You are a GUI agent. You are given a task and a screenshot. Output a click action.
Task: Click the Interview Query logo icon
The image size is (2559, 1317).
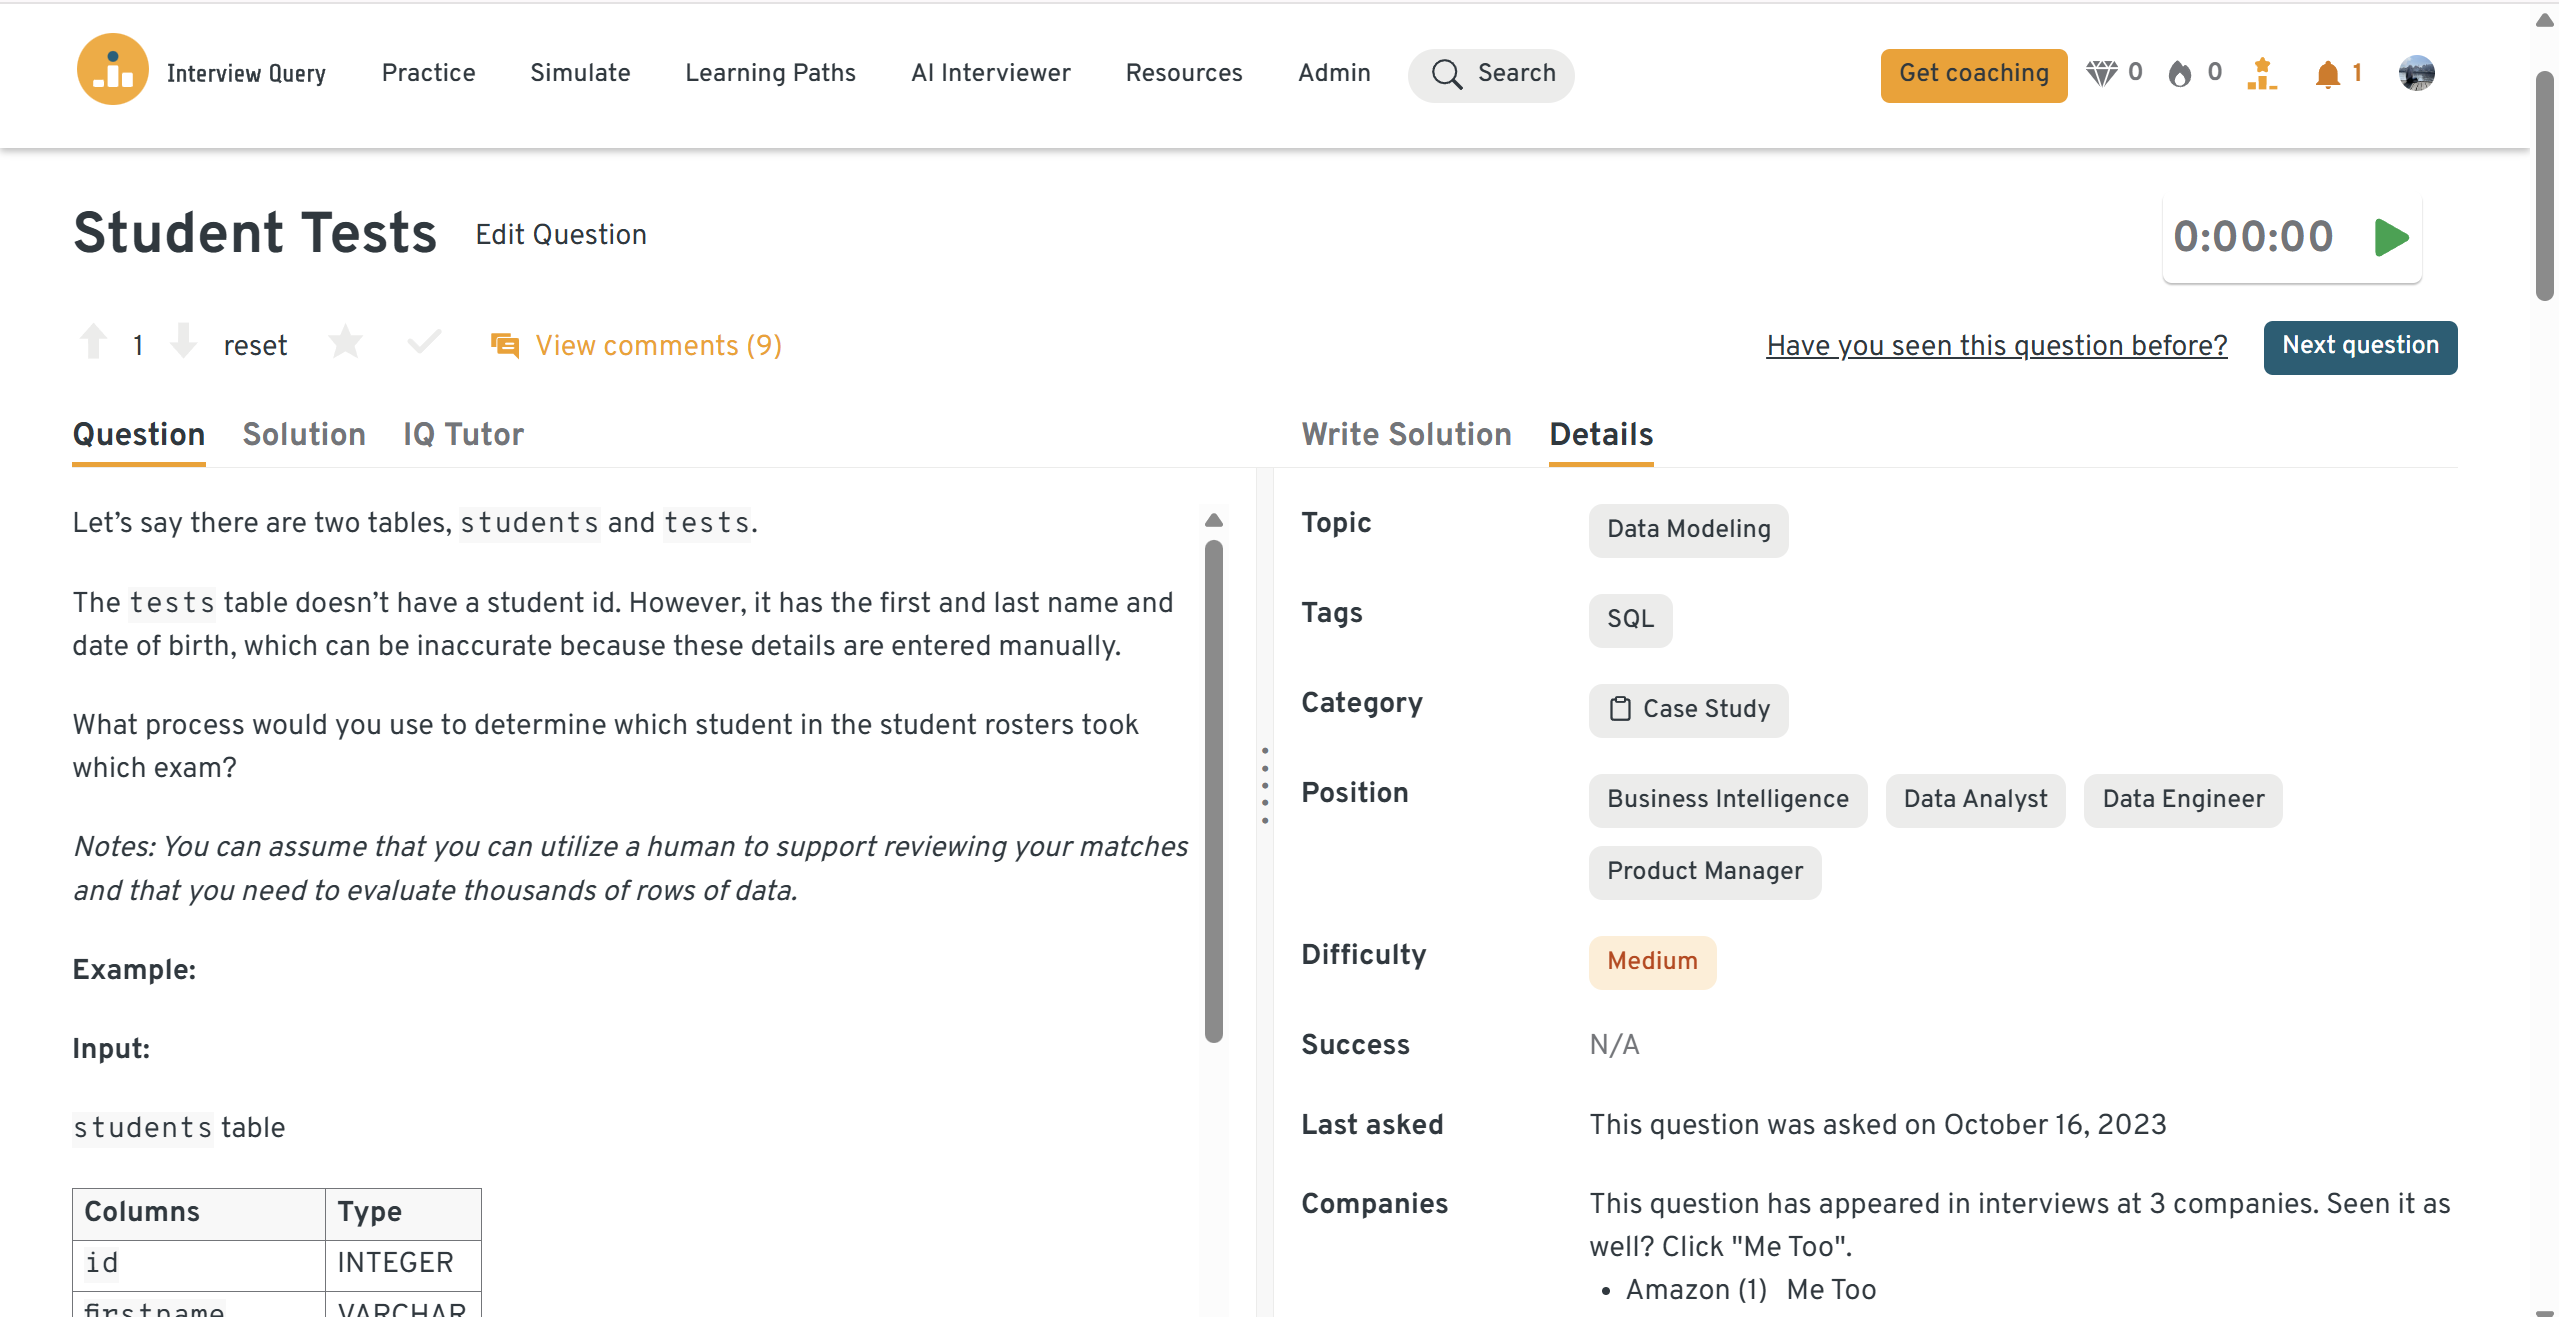(112, 70)
